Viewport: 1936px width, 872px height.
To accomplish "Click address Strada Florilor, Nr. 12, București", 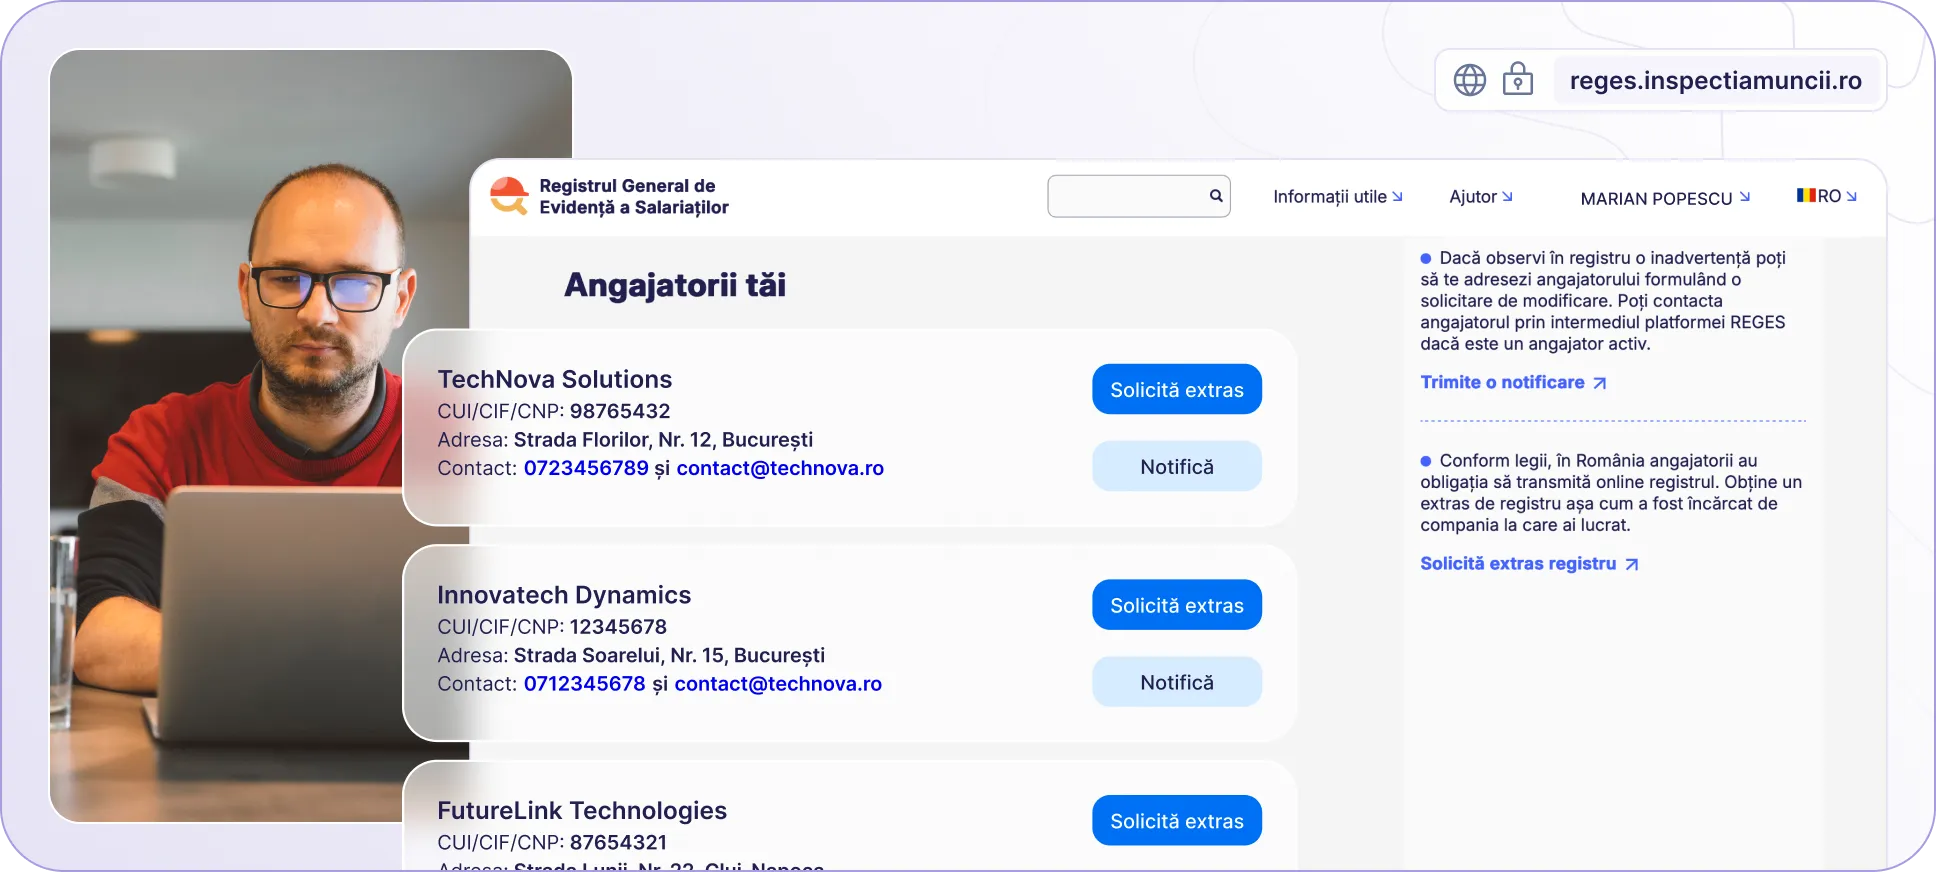I will [x=663, y=440].
